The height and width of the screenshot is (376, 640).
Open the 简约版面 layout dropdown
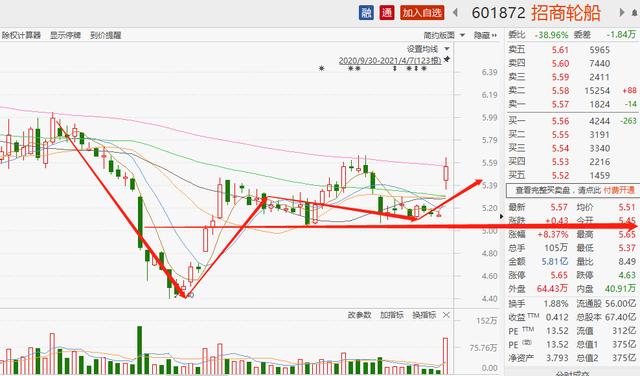tap(444, 36)
